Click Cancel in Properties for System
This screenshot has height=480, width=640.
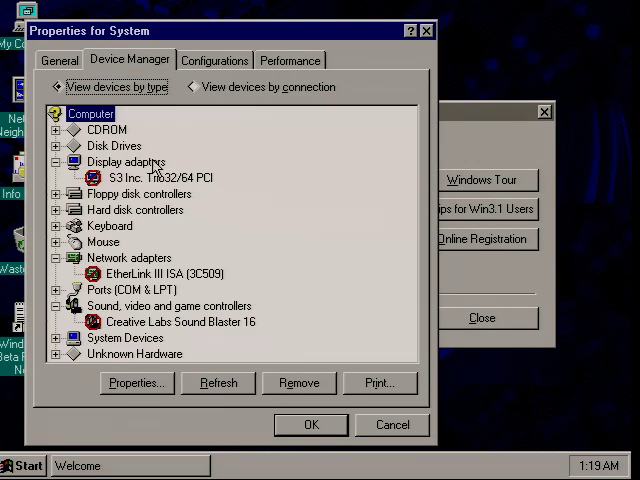point(392,425)
